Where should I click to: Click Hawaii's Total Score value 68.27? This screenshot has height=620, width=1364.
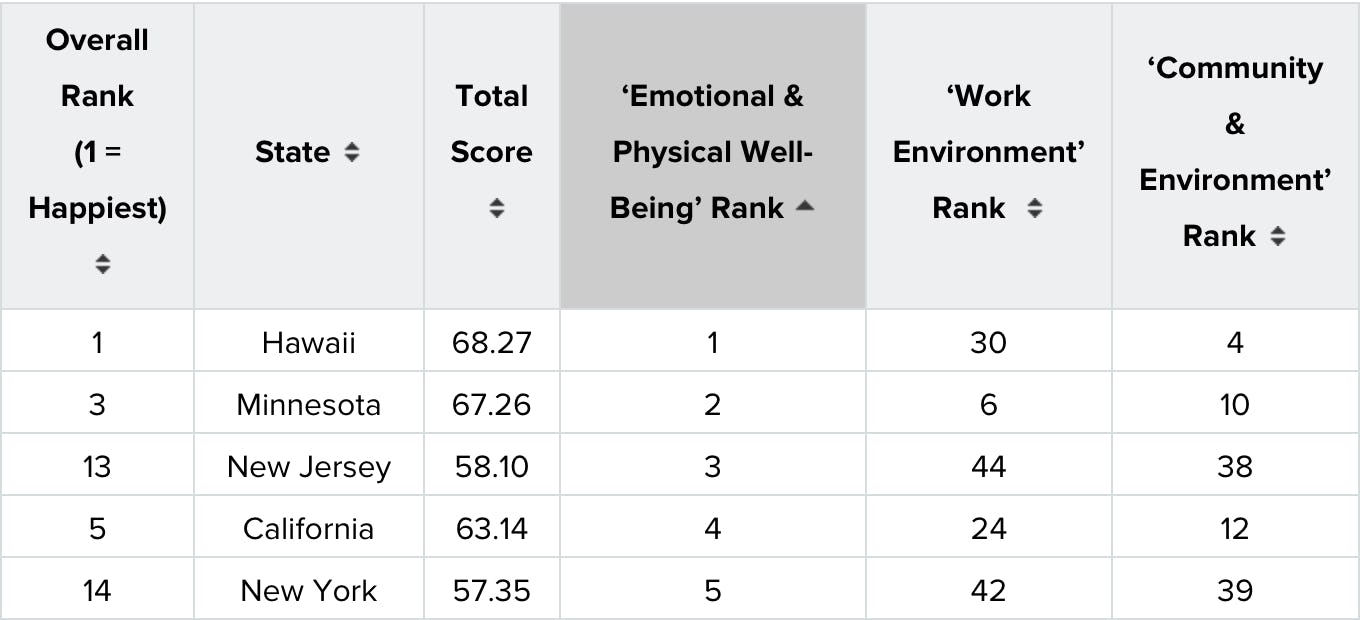point(491,342)
